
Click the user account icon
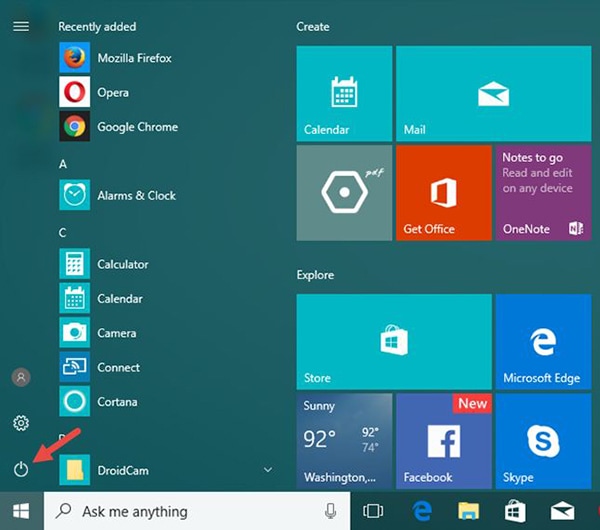coord(21,377)
